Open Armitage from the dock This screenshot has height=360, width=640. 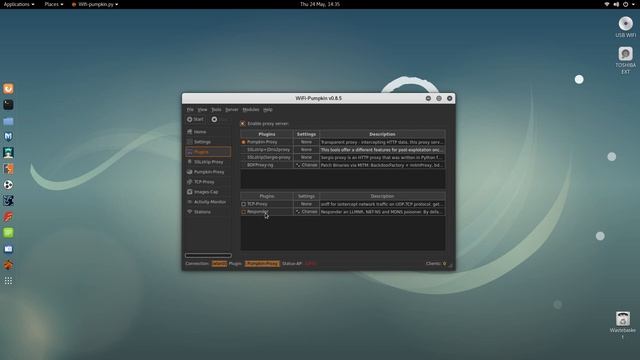[8, 153]
